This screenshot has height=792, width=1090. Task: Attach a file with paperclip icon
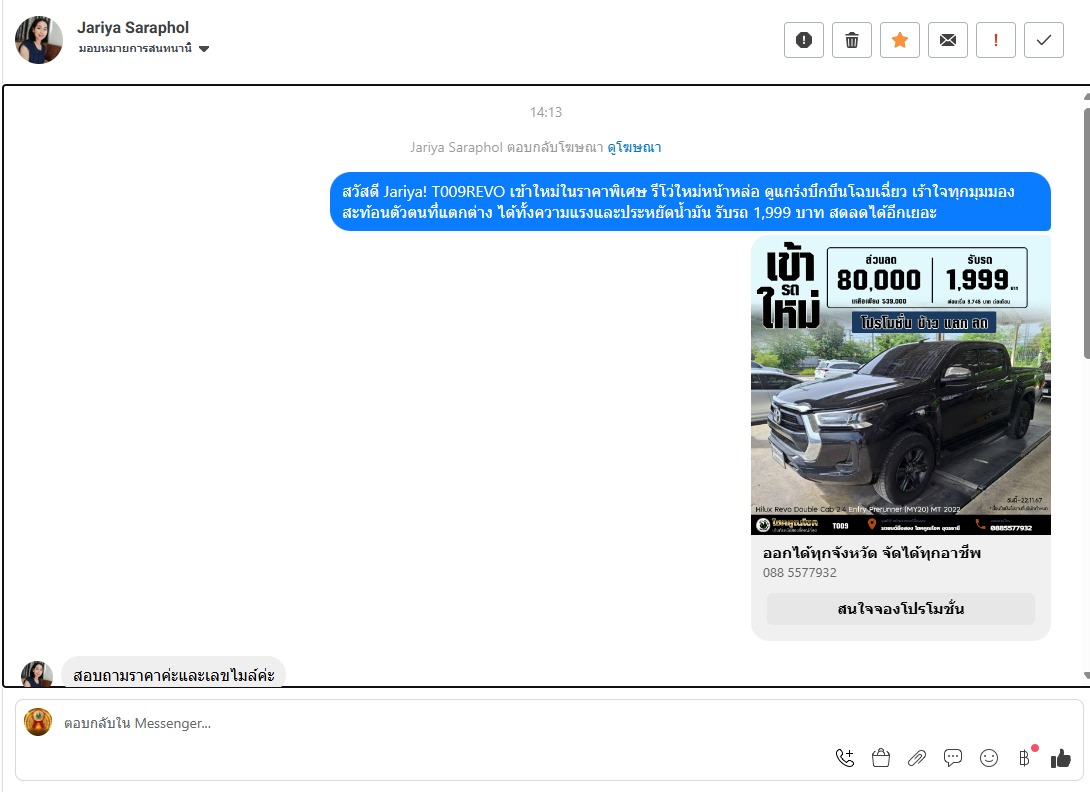coord(917,758)
